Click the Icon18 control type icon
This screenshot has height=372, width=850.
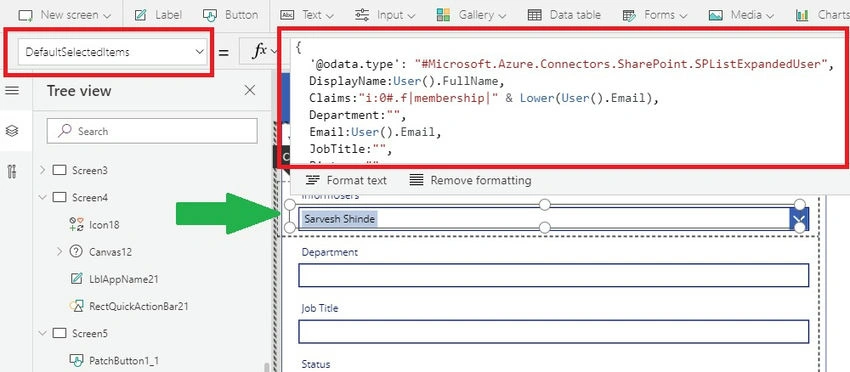point(76,225)
